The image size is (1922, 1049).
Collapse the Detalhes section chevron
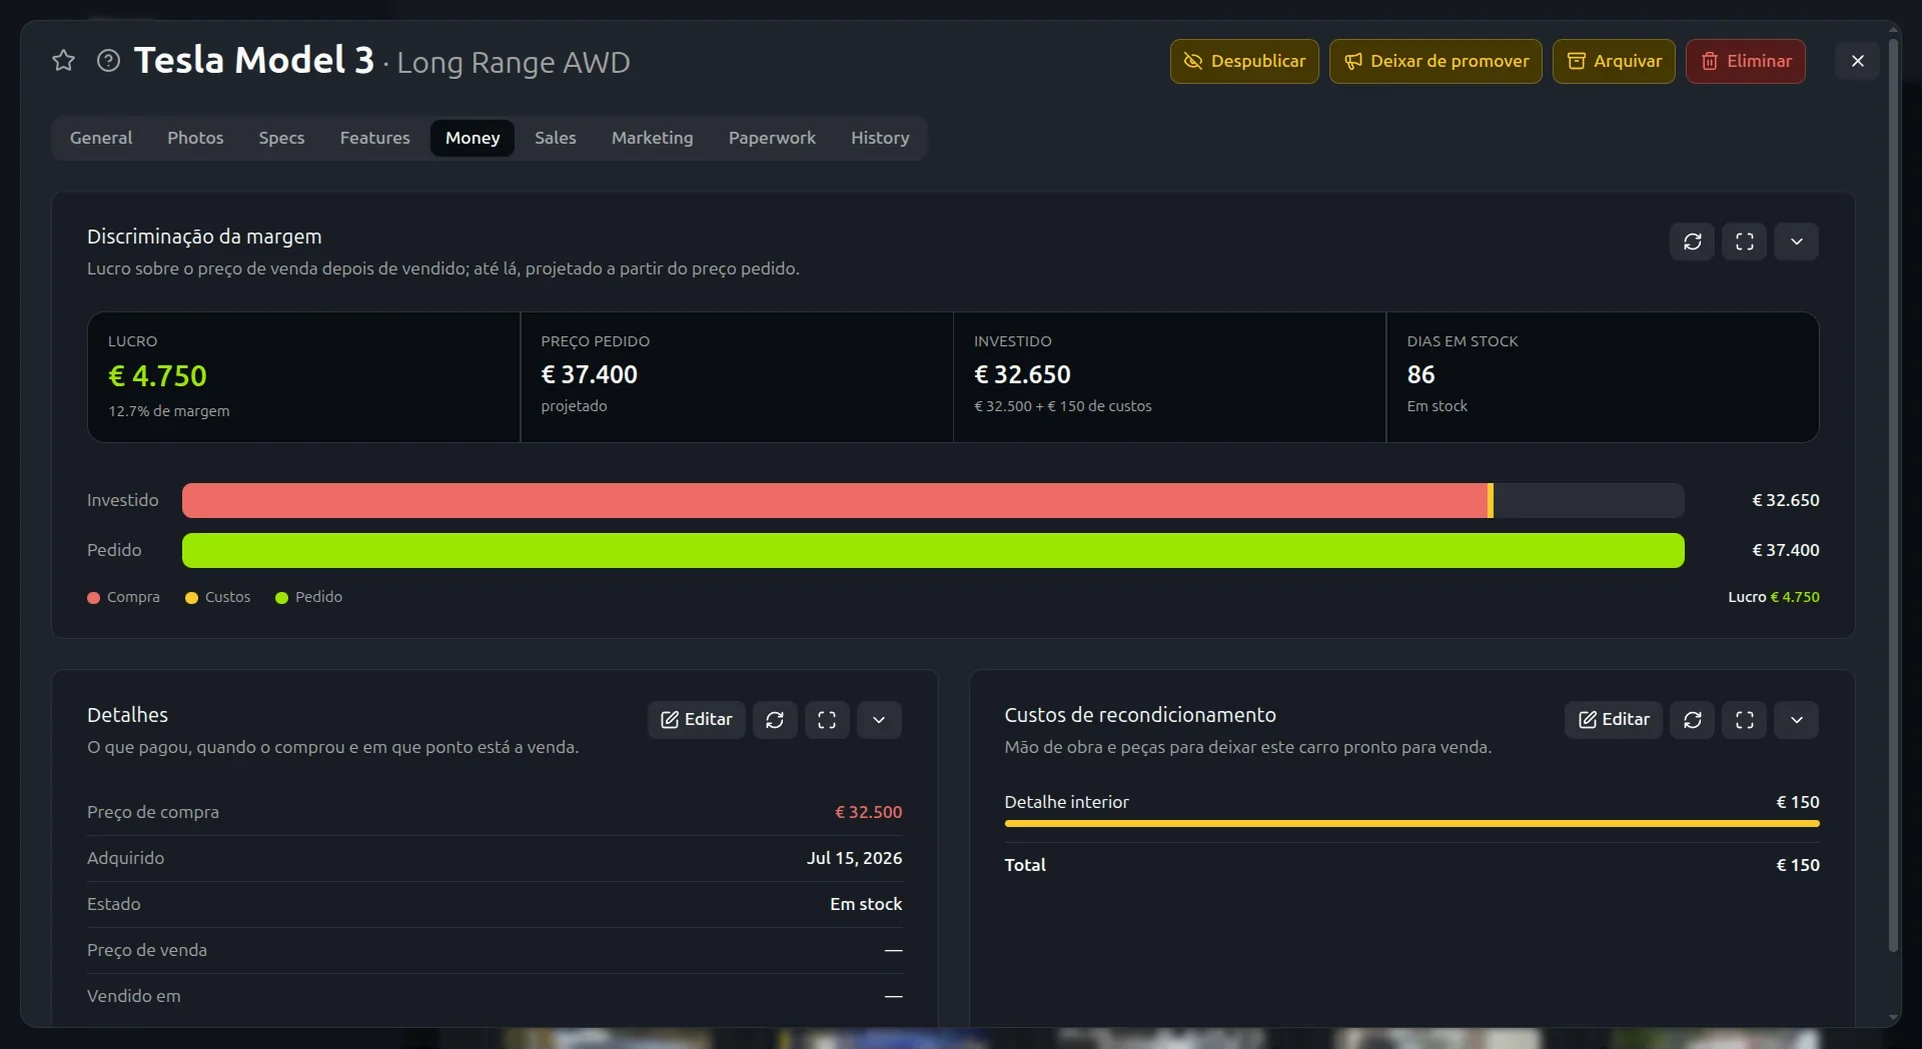pos(879,719)
